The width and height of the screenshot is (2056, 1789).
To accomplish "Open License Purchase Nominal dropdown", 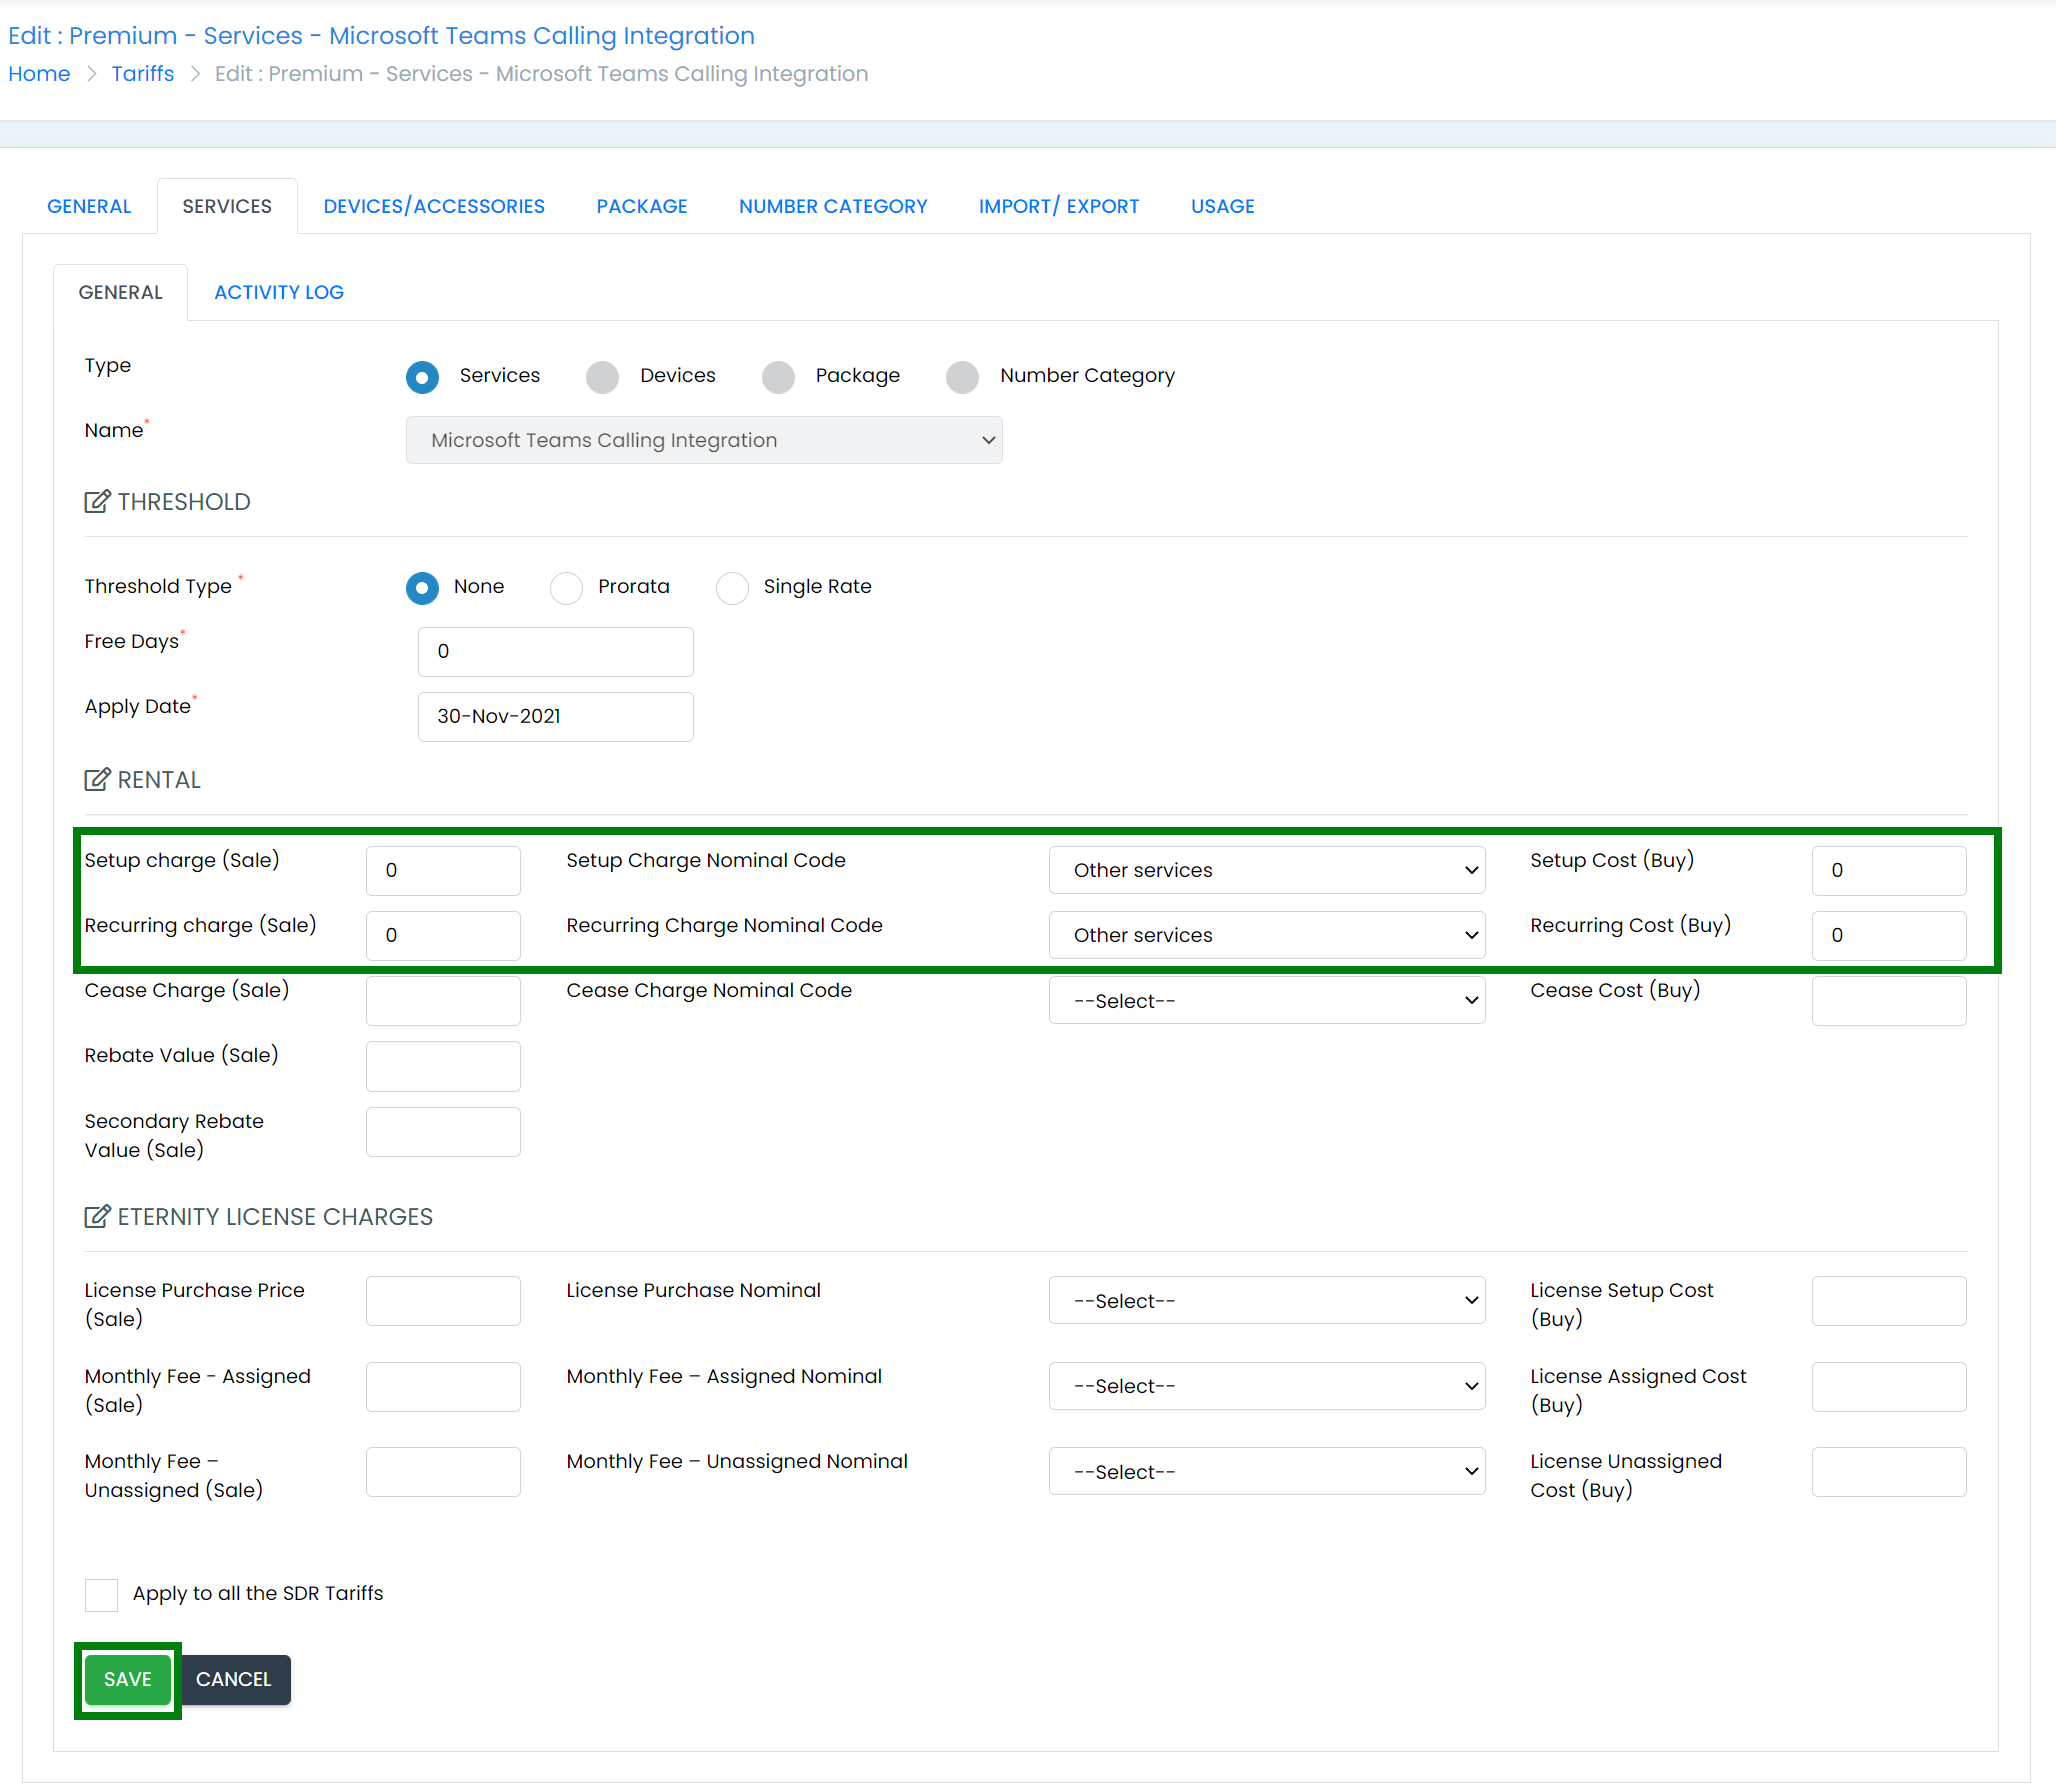I will tap(1267, 1301).
